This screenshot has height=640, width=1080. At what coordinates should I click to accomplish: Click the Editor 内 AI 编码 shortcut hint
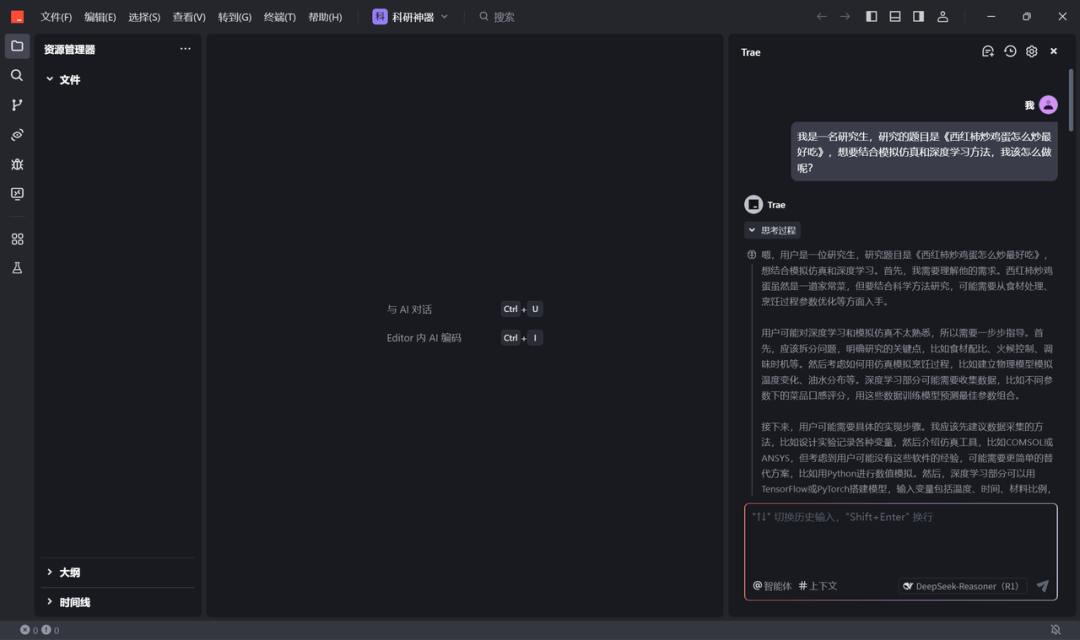pos(464,338)
